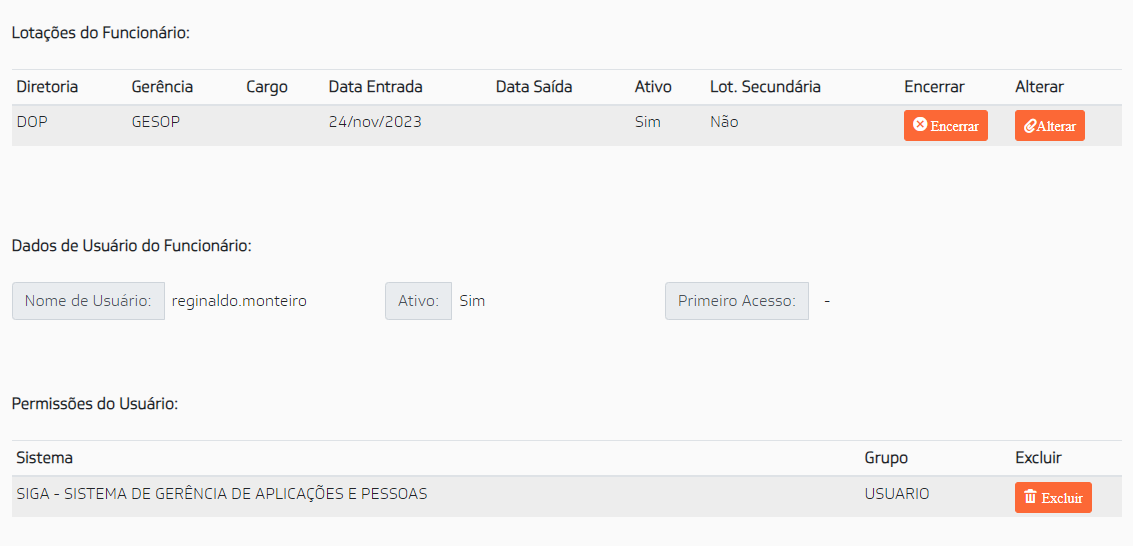This screenshot has height=546, width=1133.
Task: Click the USUARIO group cell
Action: click(x=897, y=494)
